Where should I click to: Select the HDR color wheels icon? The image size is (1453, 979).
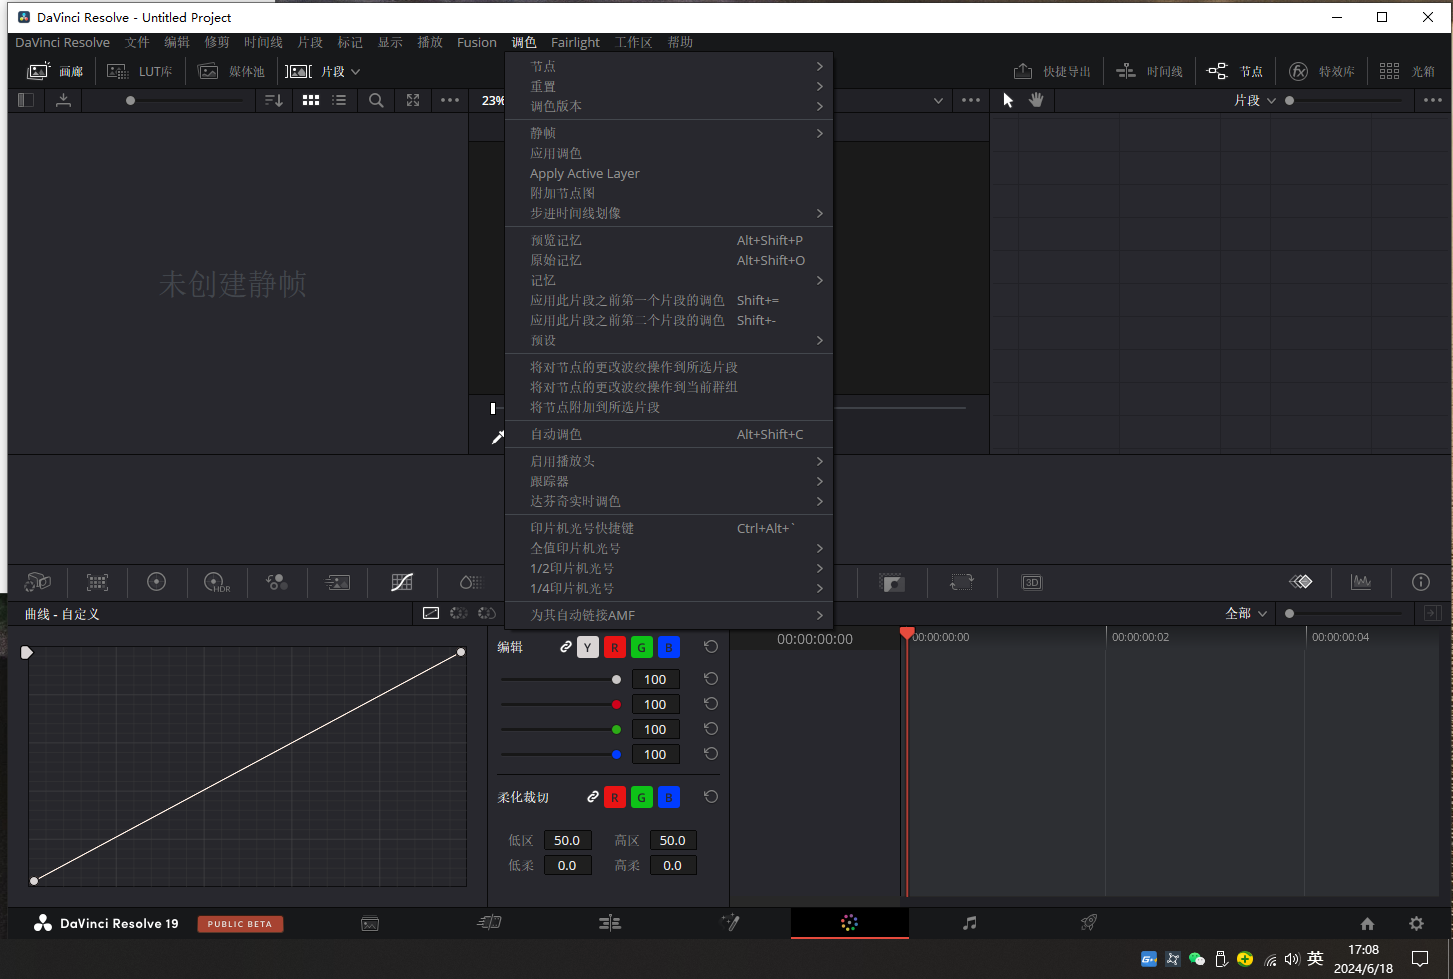point(216,582)
